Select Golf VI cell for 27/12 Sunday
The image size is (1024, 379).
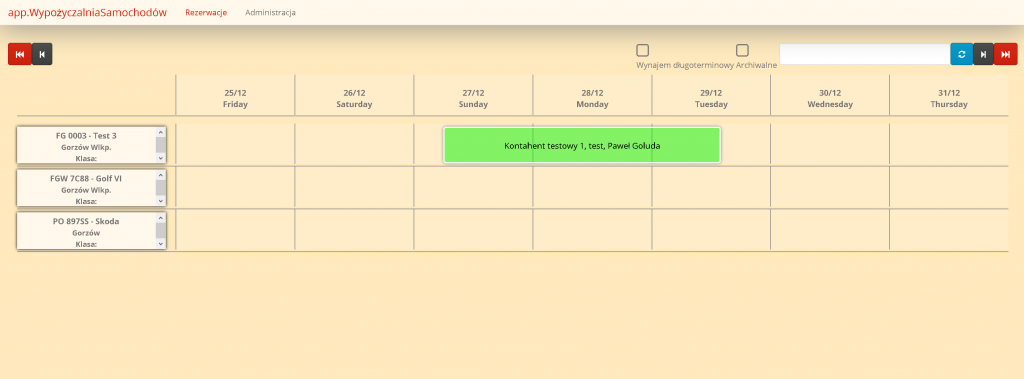(473, 188)
